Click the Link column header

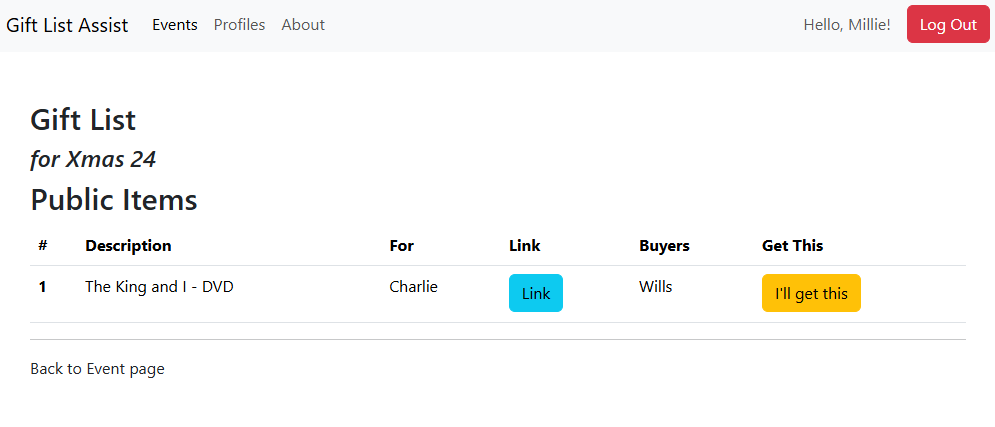tap(524, 246)
